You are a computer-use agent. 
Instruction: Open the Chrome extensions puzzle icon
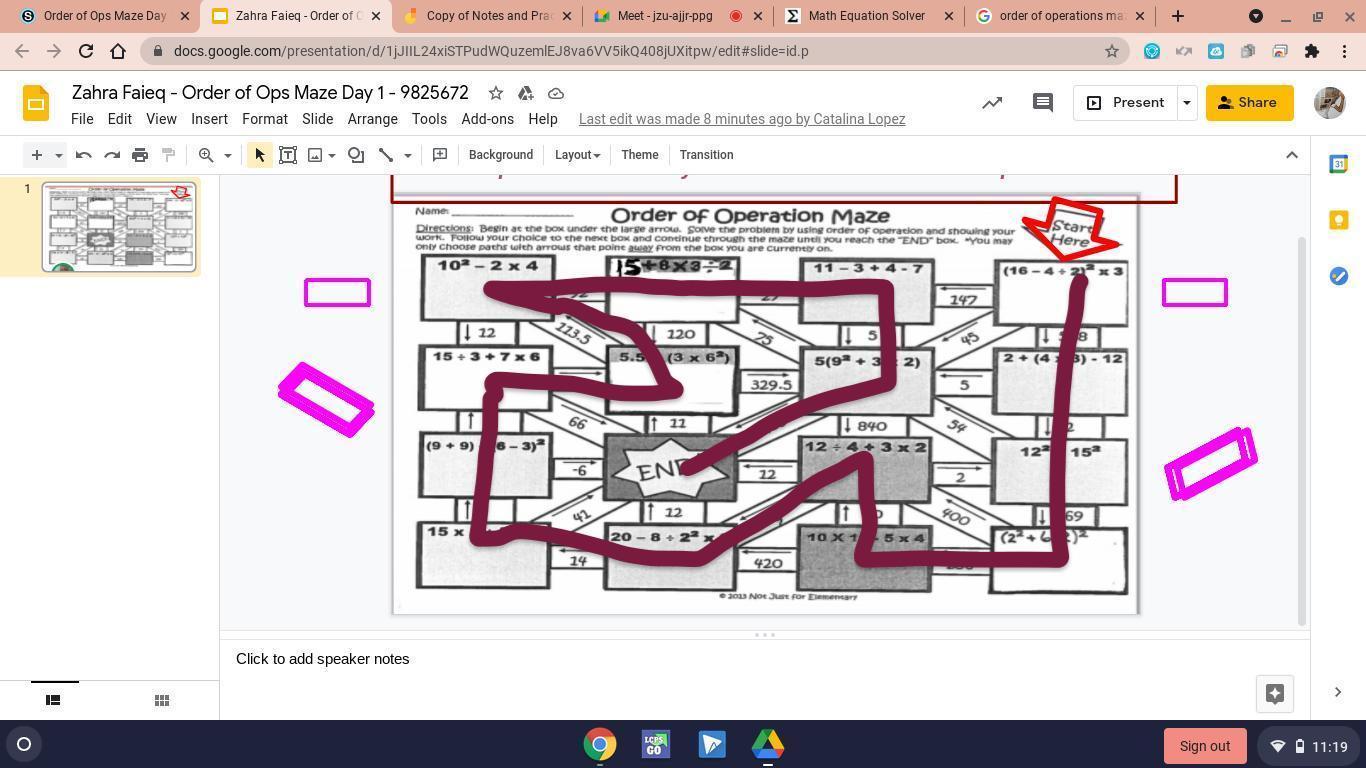(x=1312, y=51)
